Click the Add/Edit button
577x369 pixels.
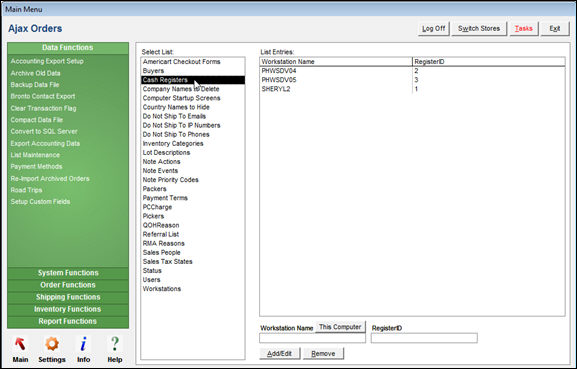(x=280, y=354)
